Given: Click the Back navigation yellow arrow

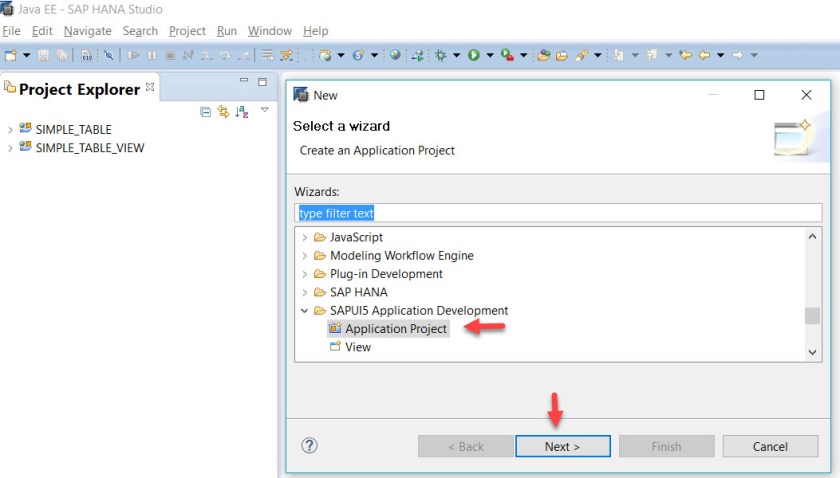Looking at the screenshot, I should click(704, 55).
